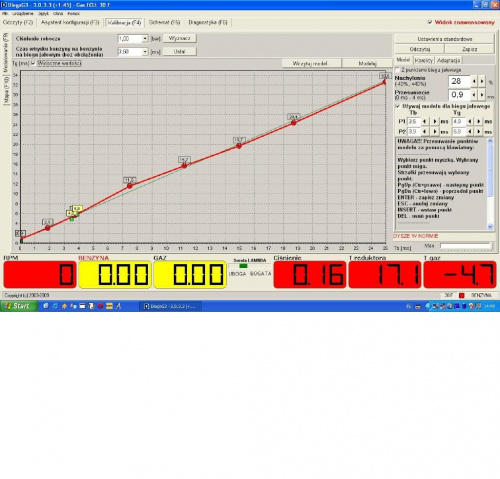The width and height of the screenshot is (500, 479).
Task: Click the Wyznacz button
Action: click(179, 38)
